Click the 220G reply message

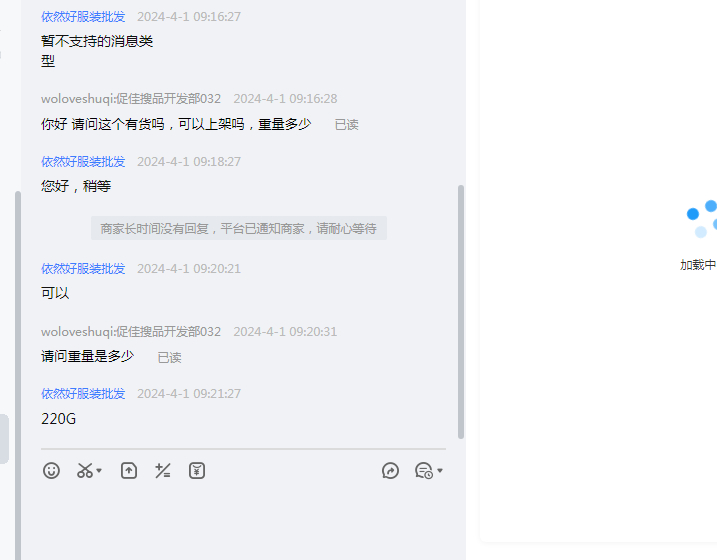[59, 419]
